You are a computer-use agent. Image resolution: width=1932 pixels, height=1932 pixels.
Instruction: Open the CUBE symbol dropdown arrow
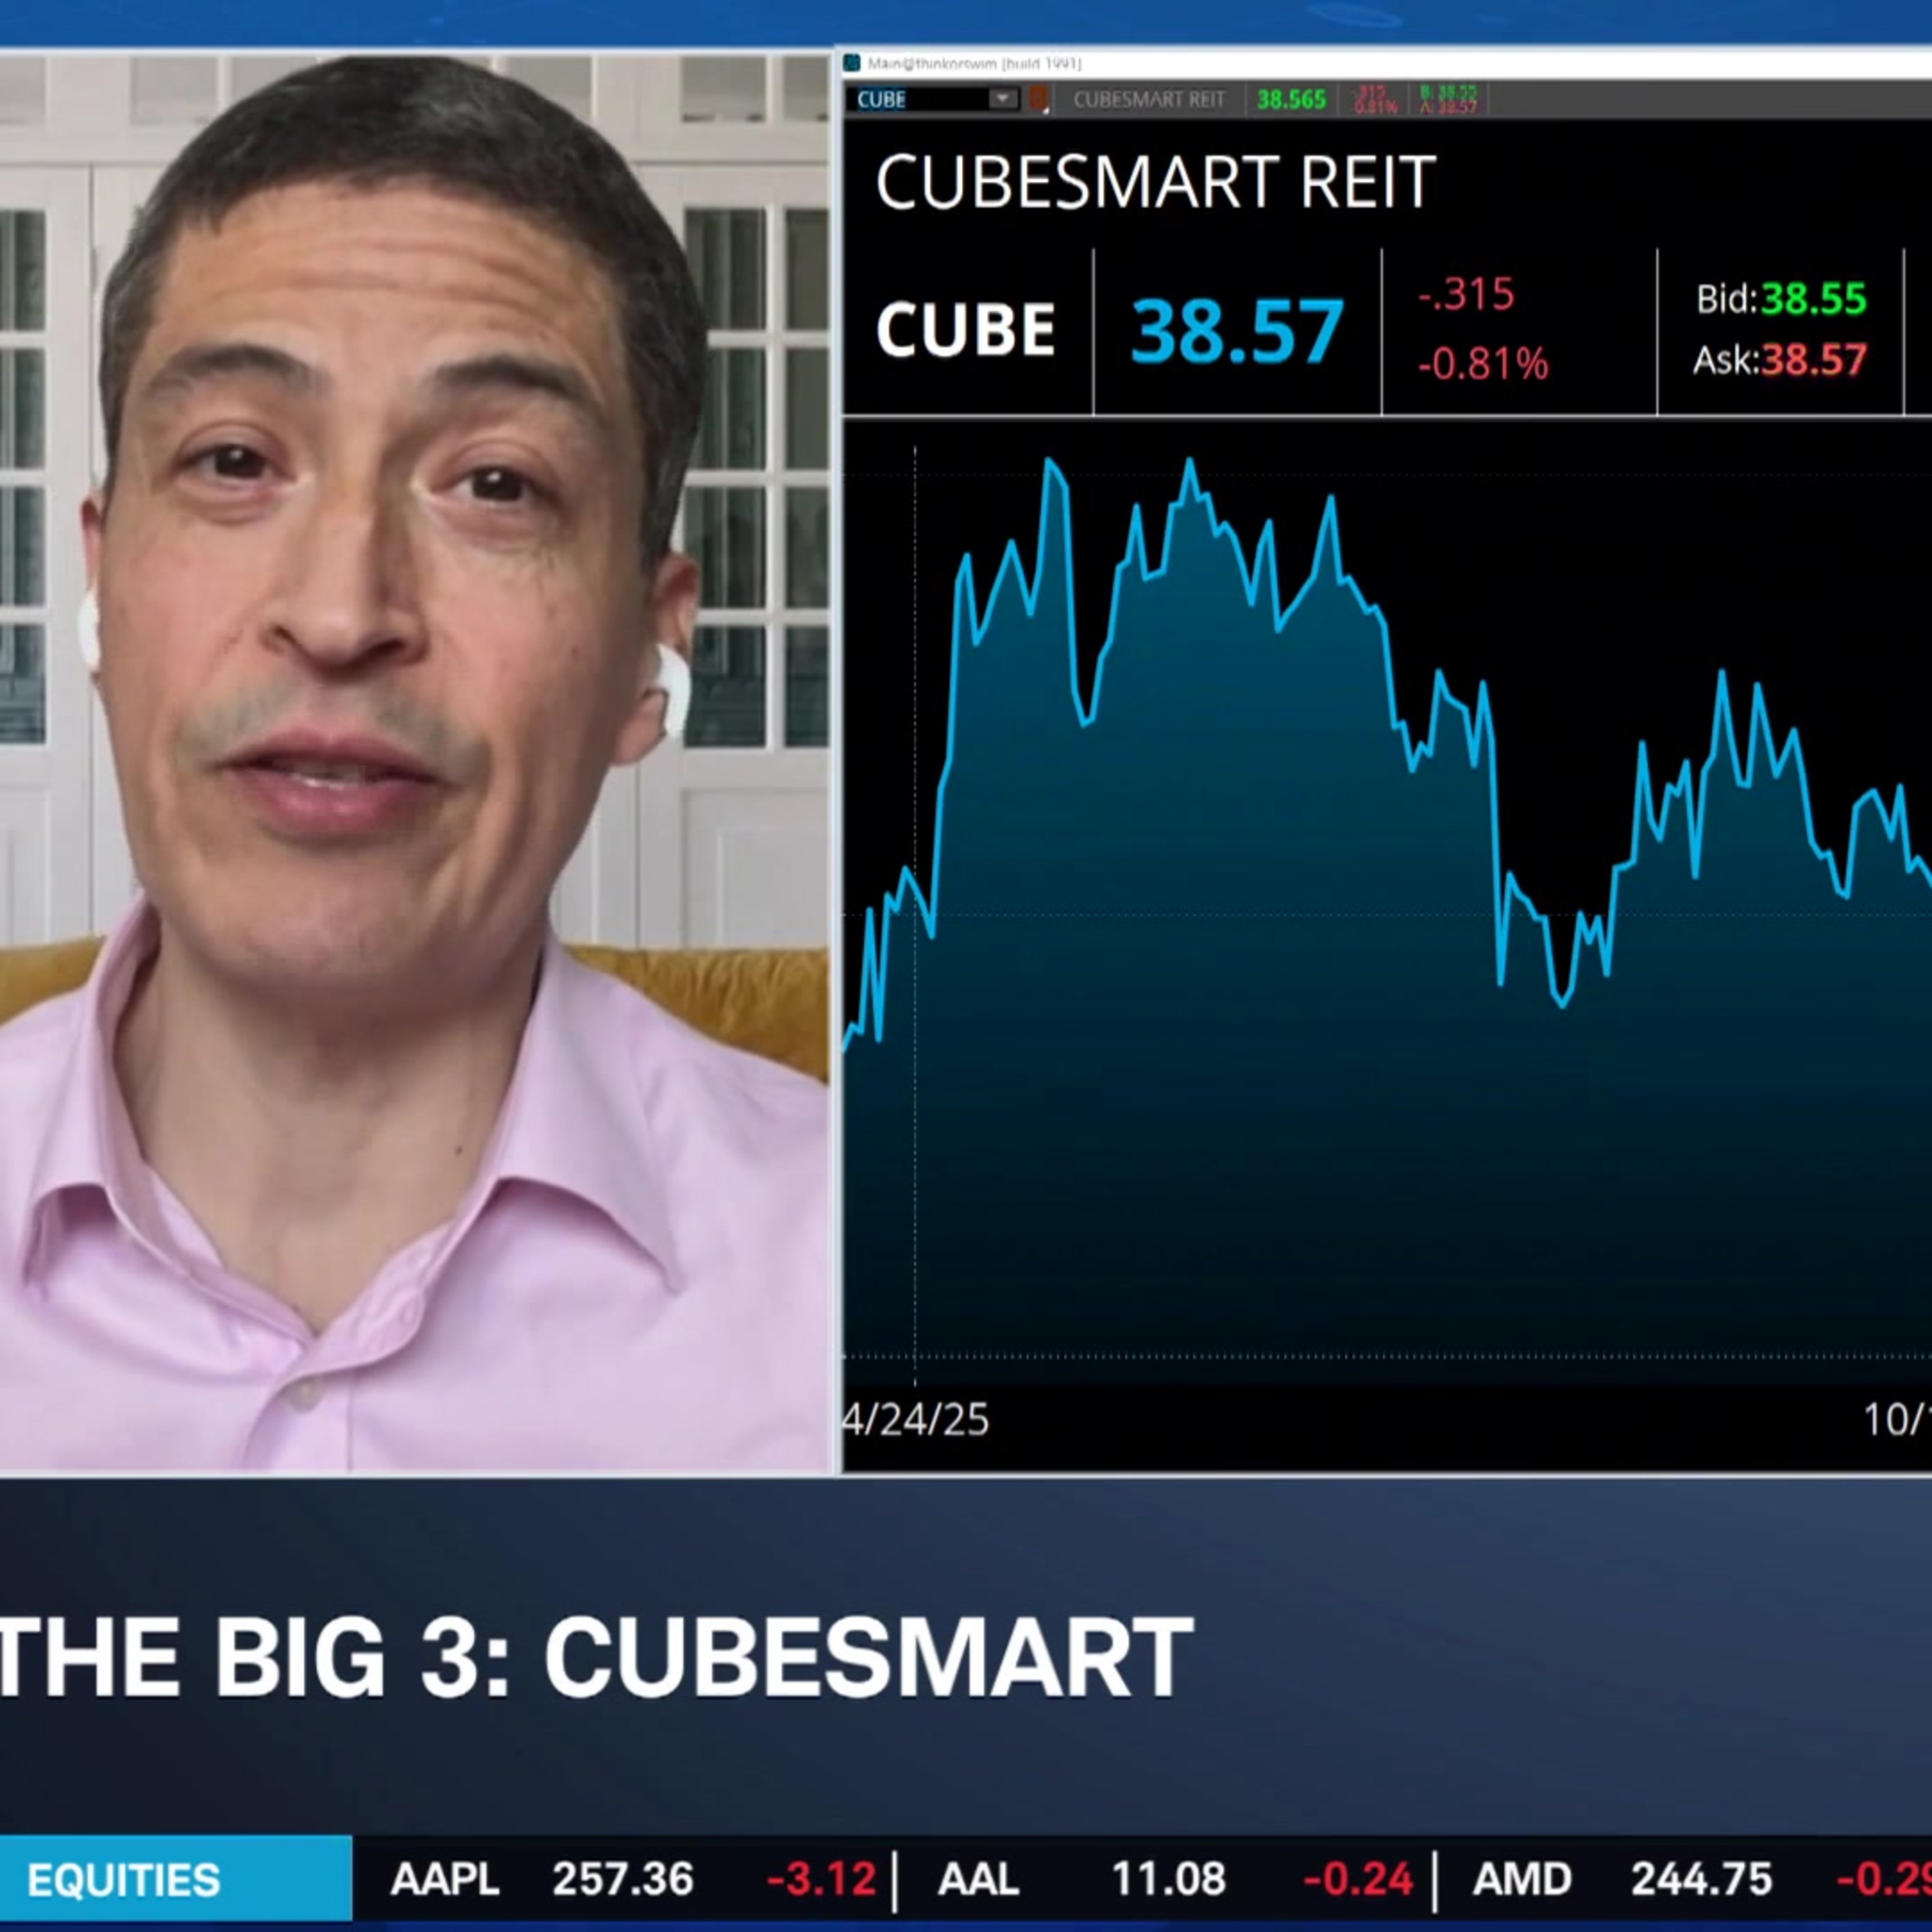(x=1002, y=98)
